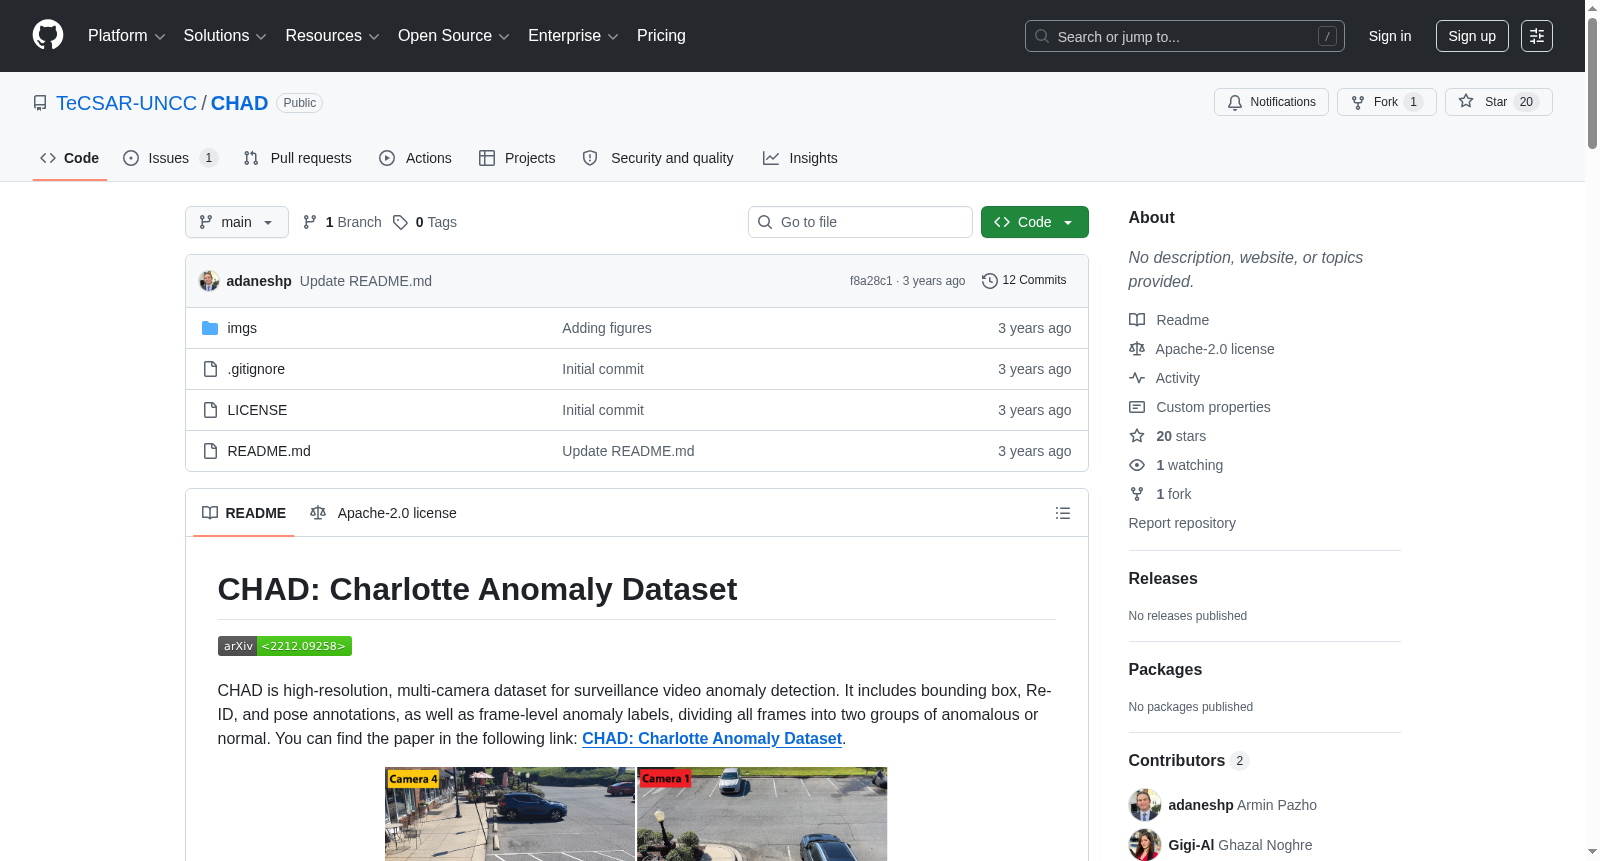This screenshot has height=861, width=1600.
Task: Click the scale icon beside Apache-2.0 license in About
Action: coord(1137,349)
